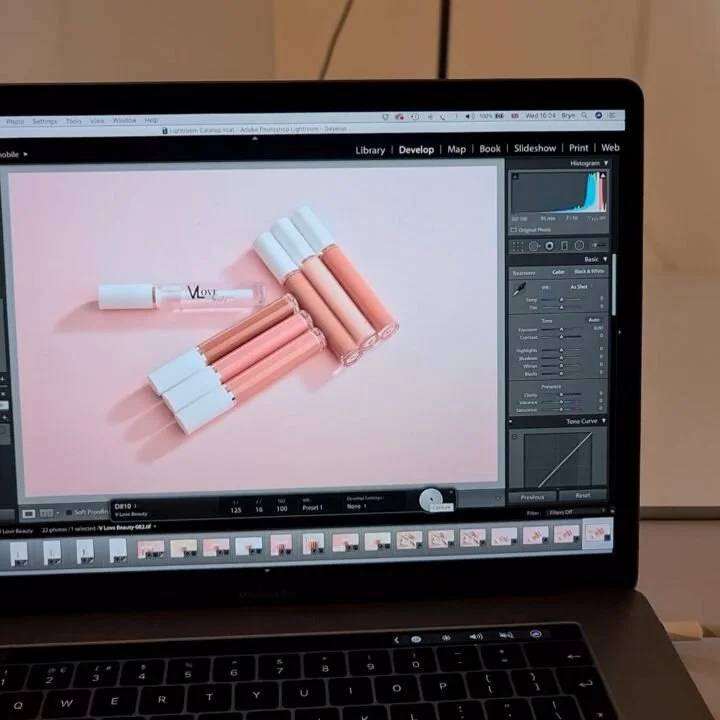Open the Settings menu
This screenshot has height=720, width=720.
click(45, 121)
